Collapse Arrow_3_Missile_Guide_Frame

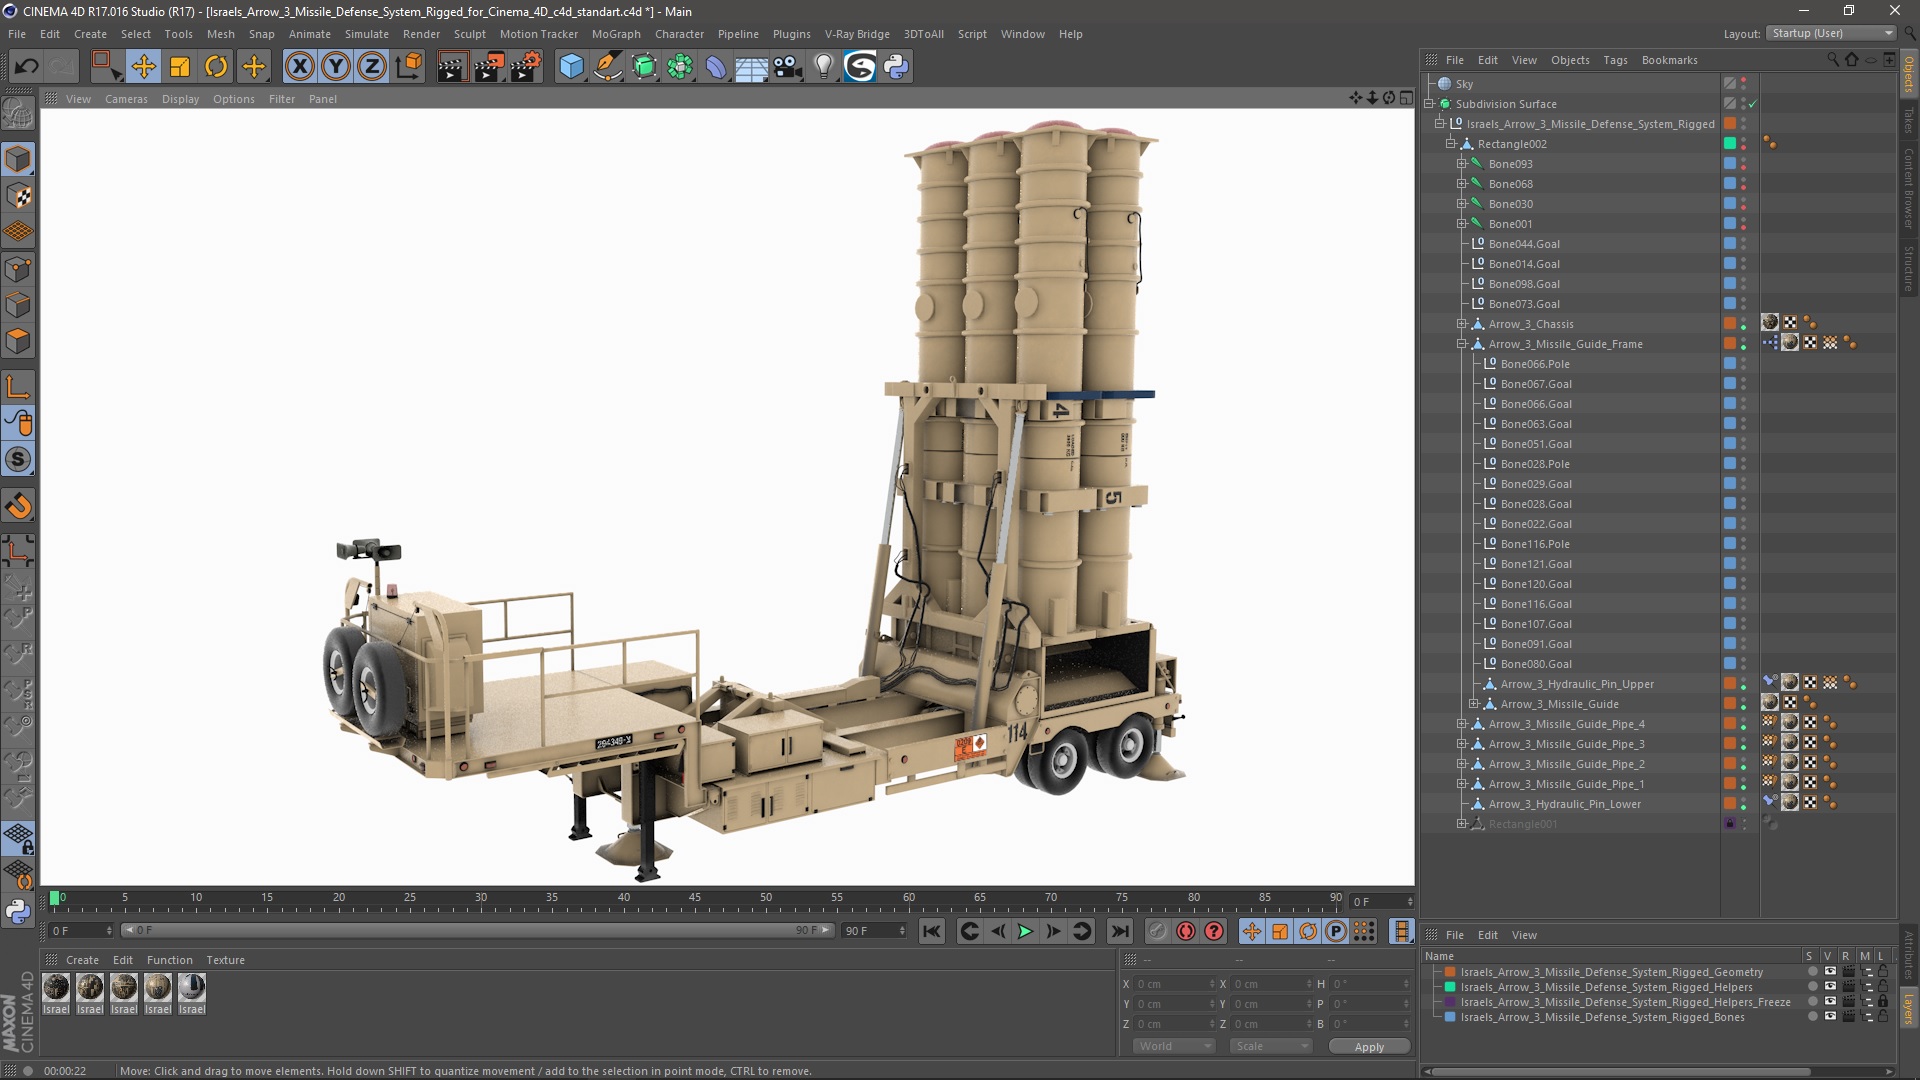coord(1461,344)
